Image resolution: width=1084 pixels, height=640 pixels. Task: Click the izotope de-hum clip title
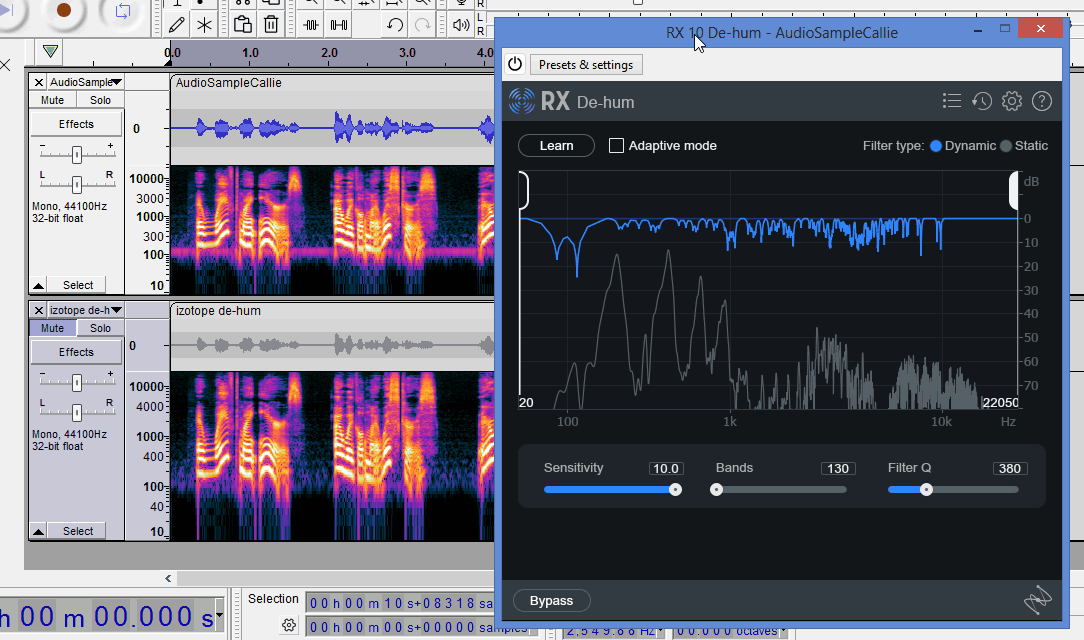(x=218, y=311)
